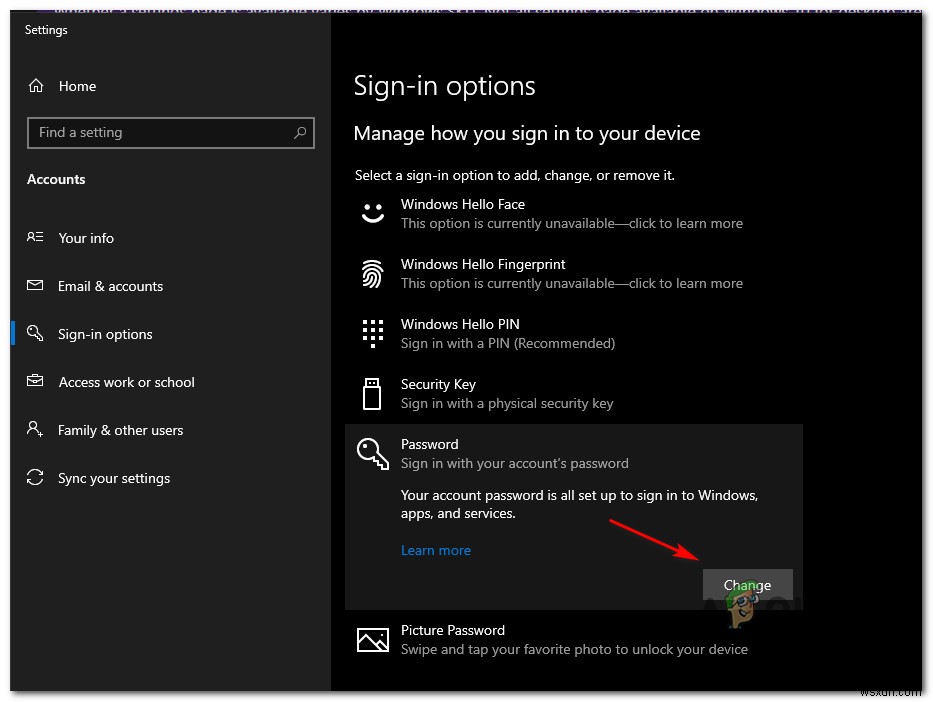
Task: Click the Sign-in options key icon
Action: (33, 334)
